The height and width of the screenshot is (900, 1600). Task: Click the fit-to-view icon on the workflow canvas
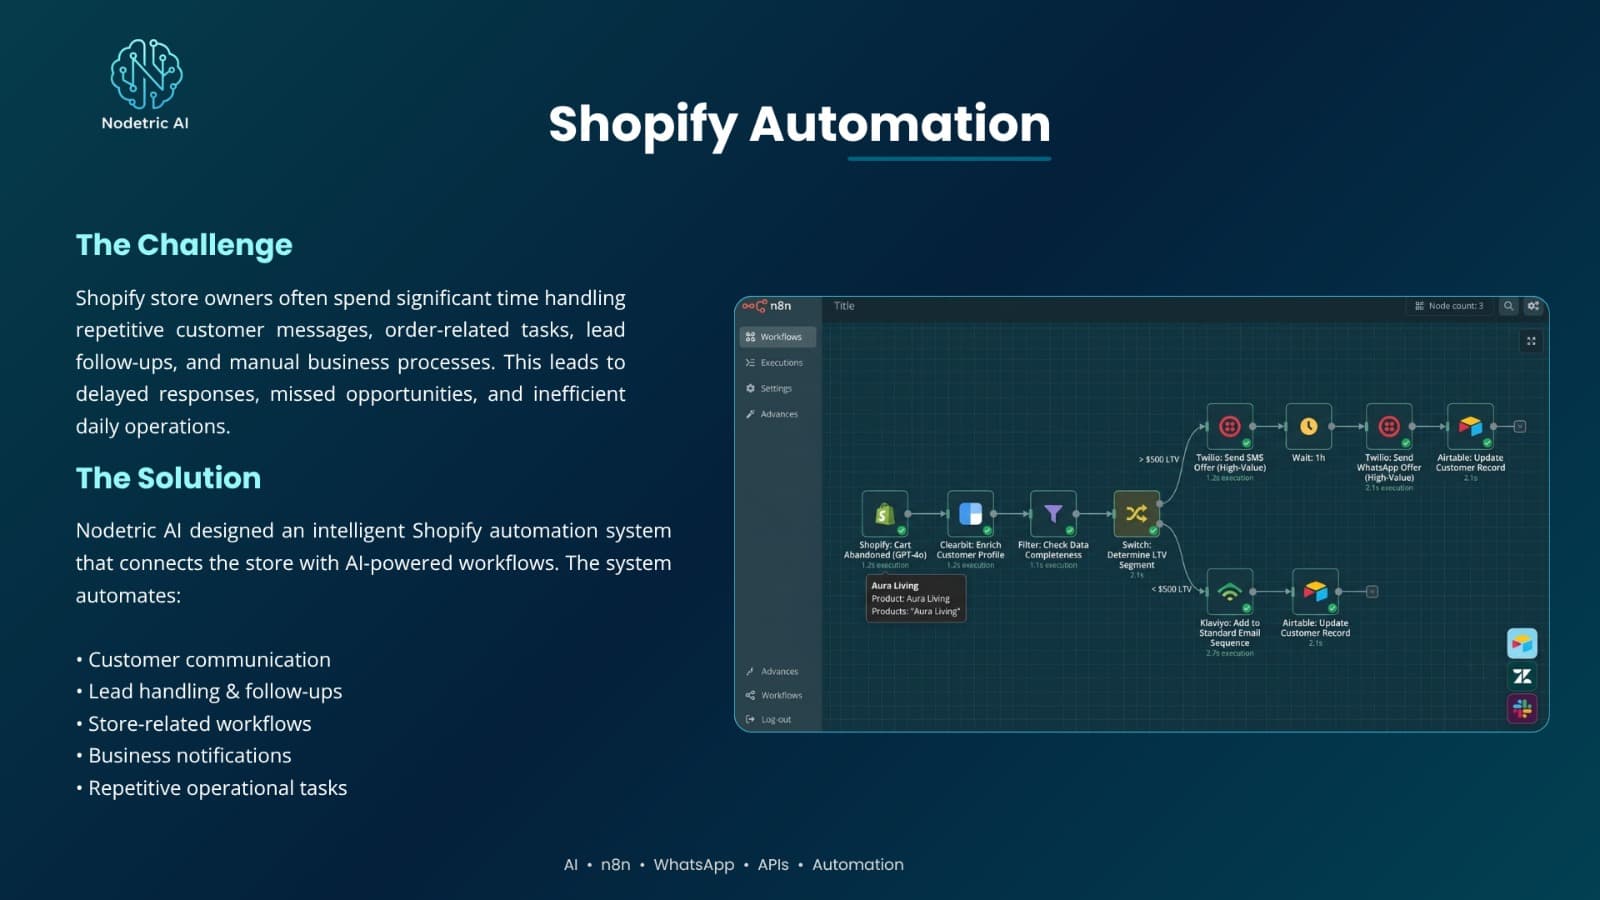(1531, 341)
